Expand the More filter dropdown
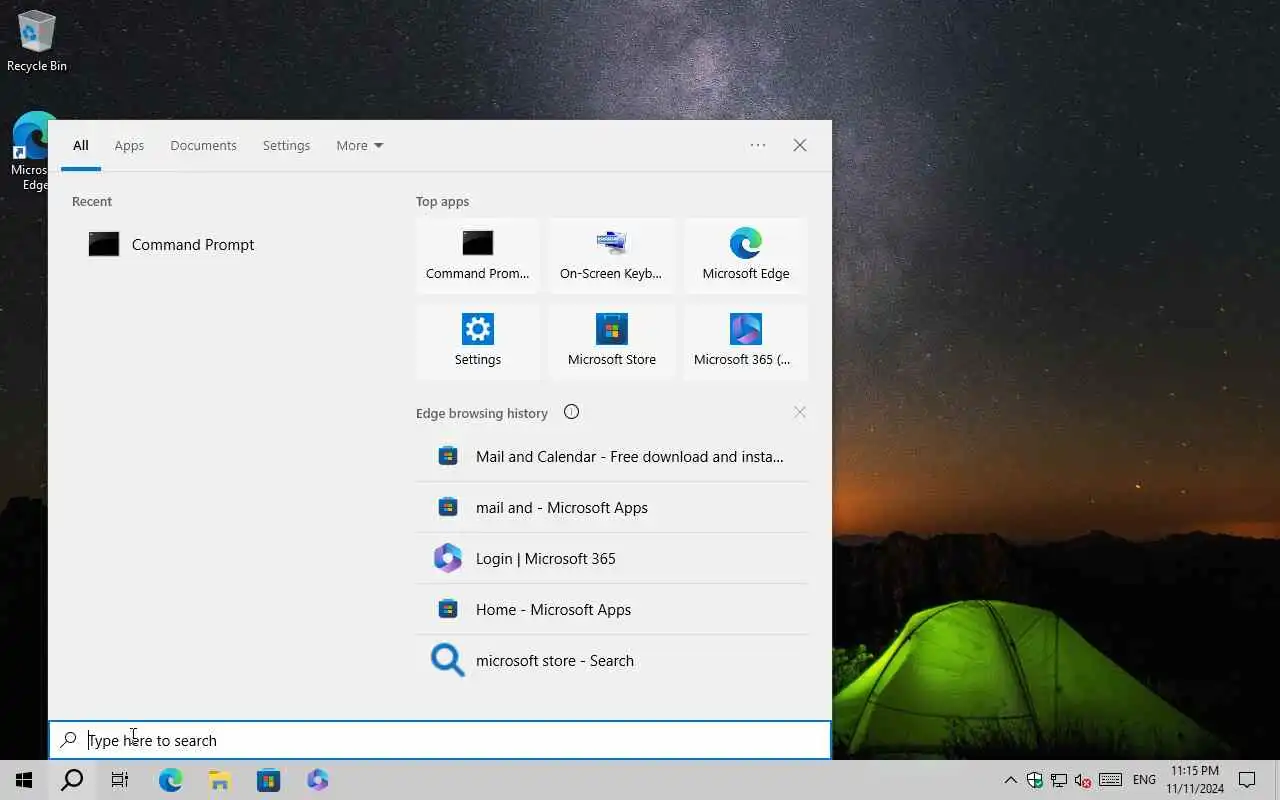The height and width of the screenshot is (800, 1280). (359, 145)
